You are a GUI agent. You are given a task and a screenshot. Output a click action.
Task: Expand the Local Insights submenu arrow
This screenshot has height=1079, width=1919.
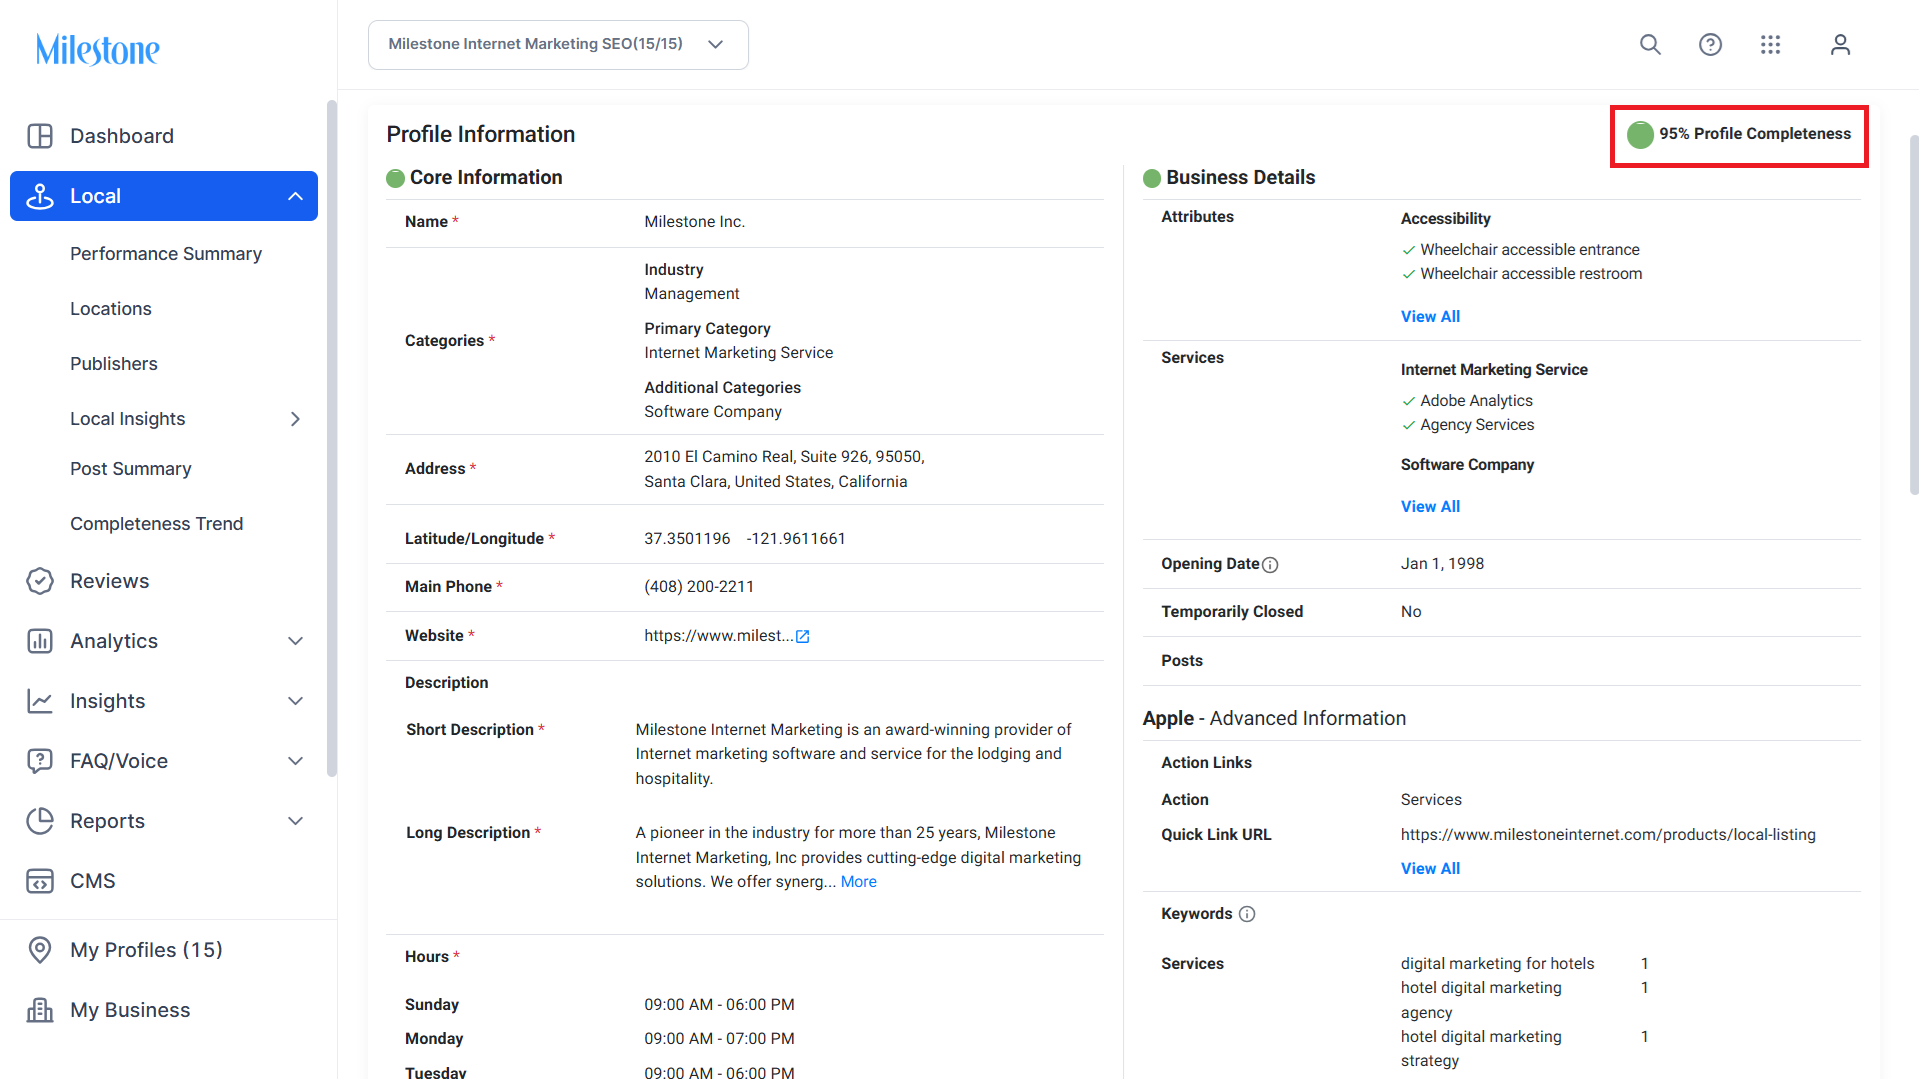point(295,419)
